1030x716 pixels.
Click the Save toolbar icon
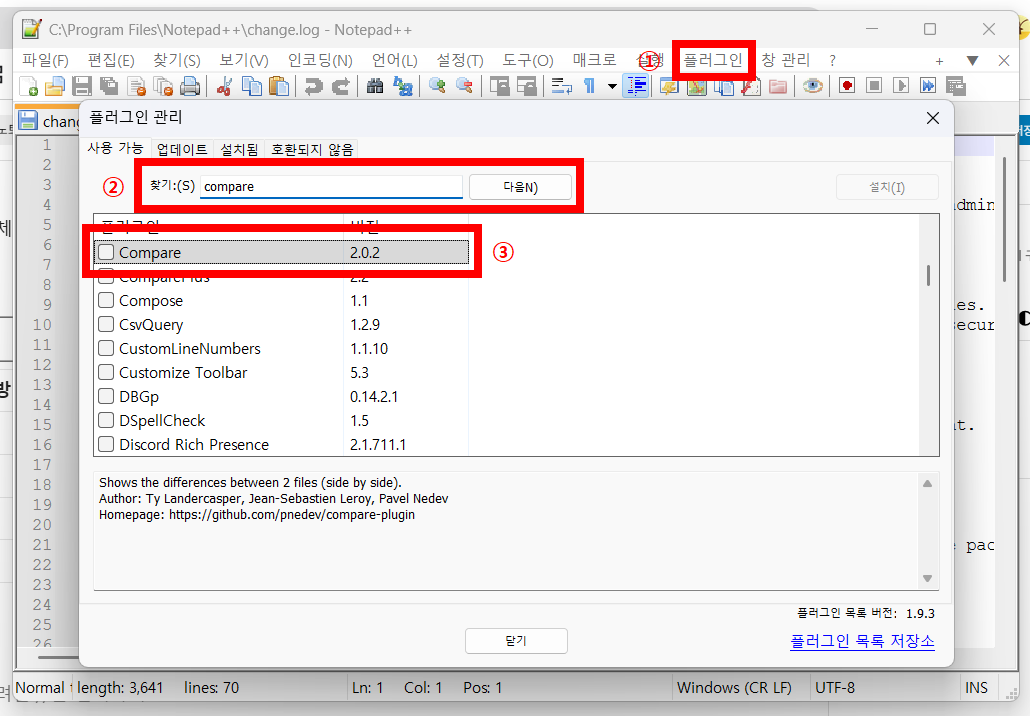82,86
